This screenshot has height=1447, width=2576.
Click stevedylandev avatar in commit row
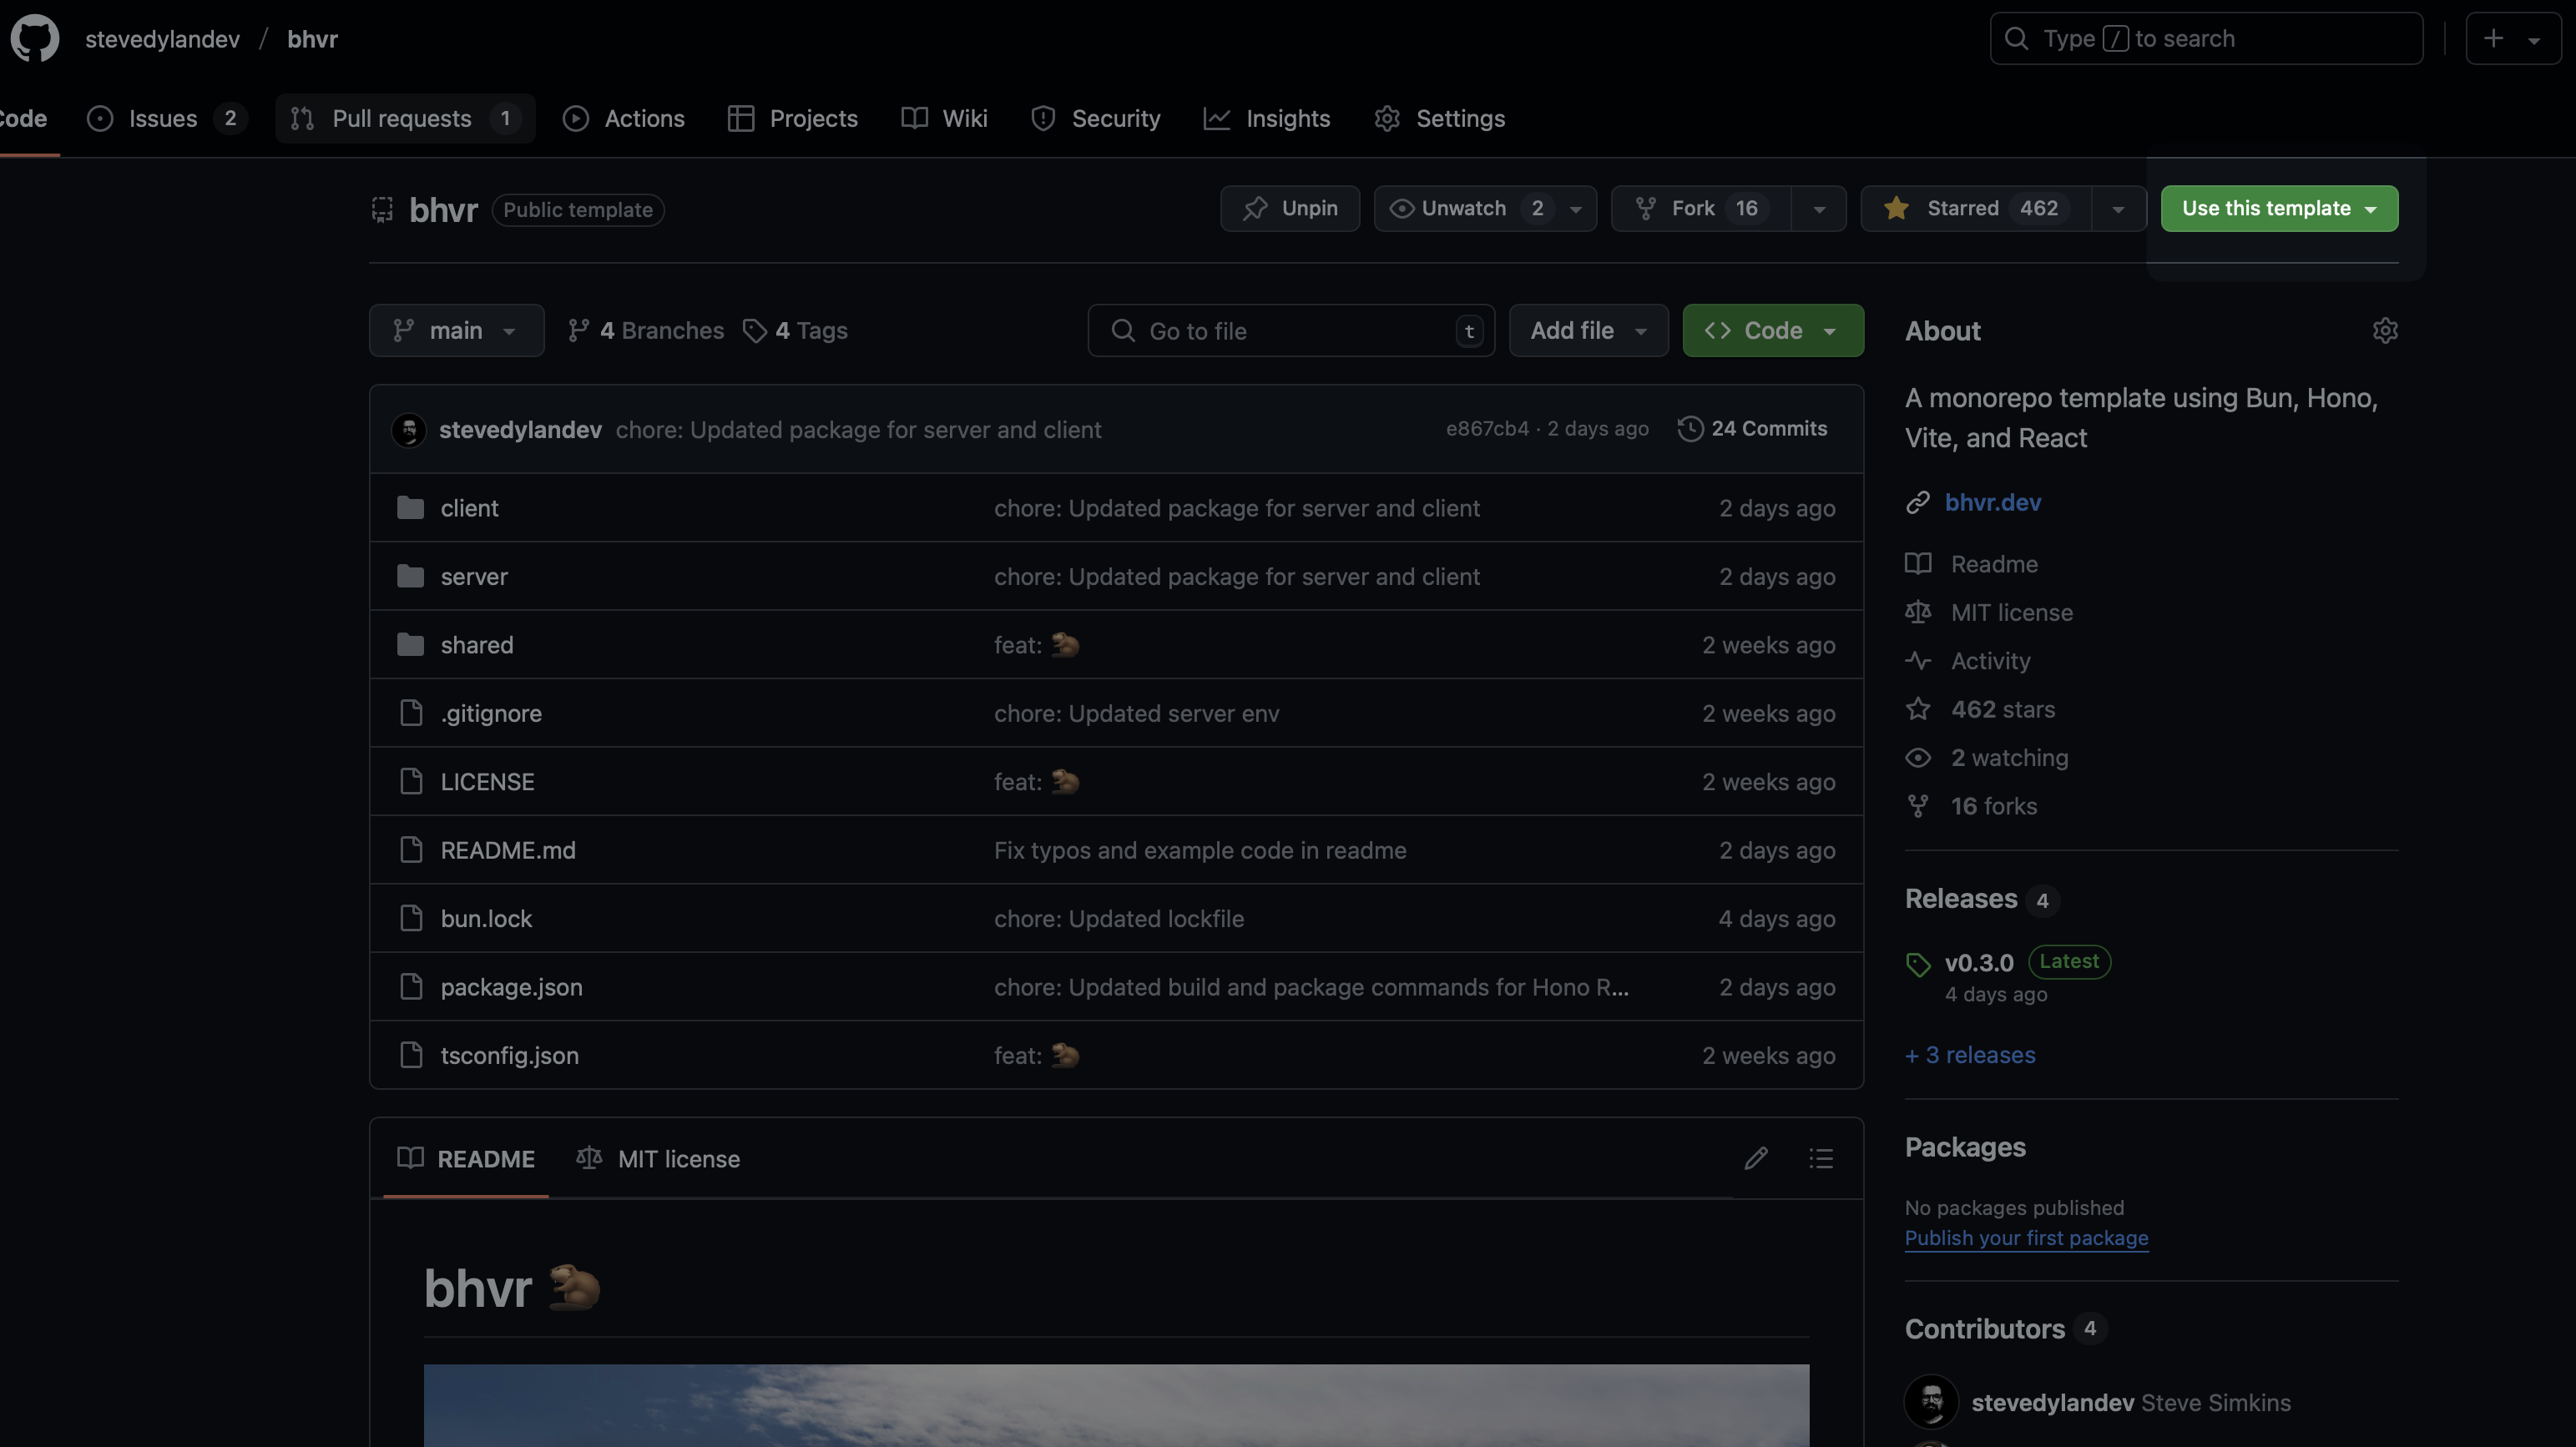coord(408,430)
